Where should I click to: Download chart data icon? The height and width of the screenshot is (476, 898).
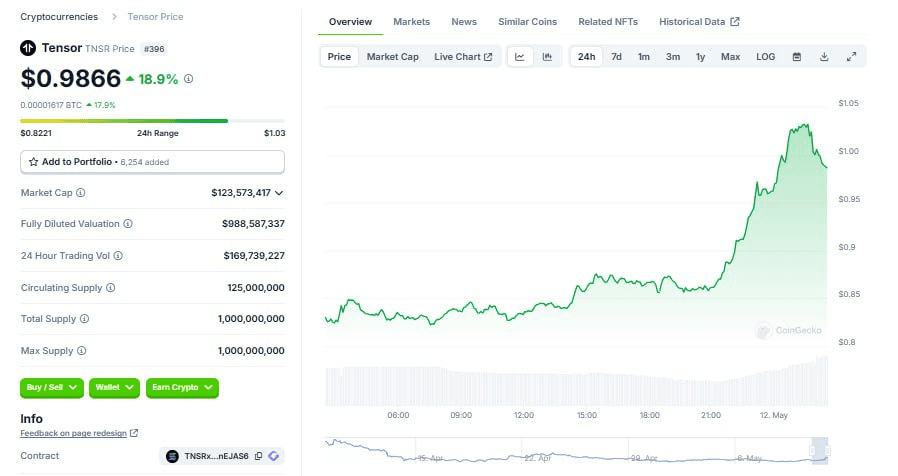[824, 57]
